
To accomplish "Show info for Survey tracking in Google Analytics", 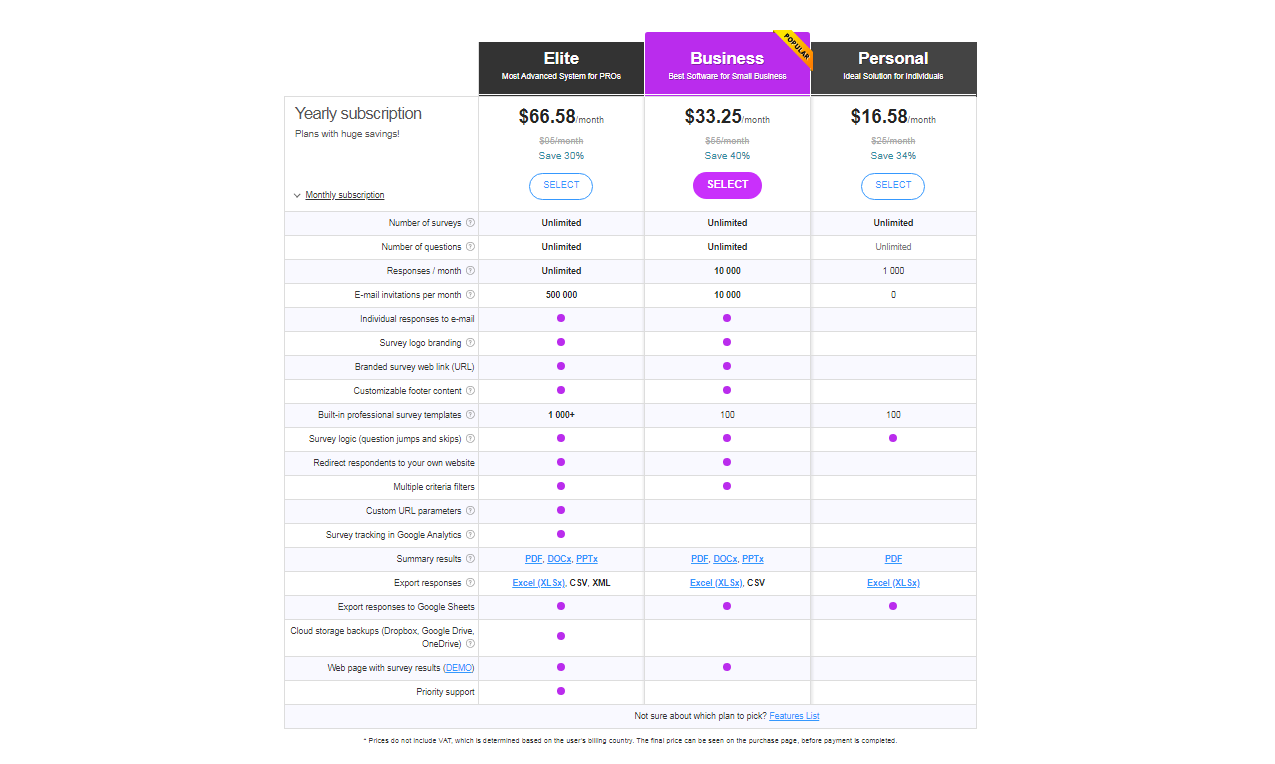I will click(470, 535).
